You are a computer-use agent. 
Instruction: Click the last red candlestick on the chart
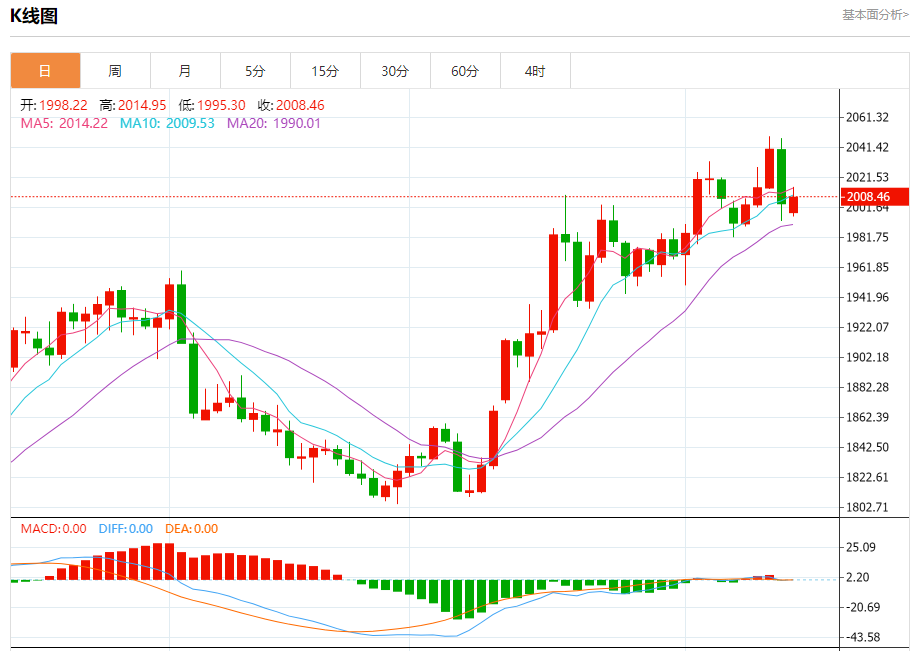(793, 205)
